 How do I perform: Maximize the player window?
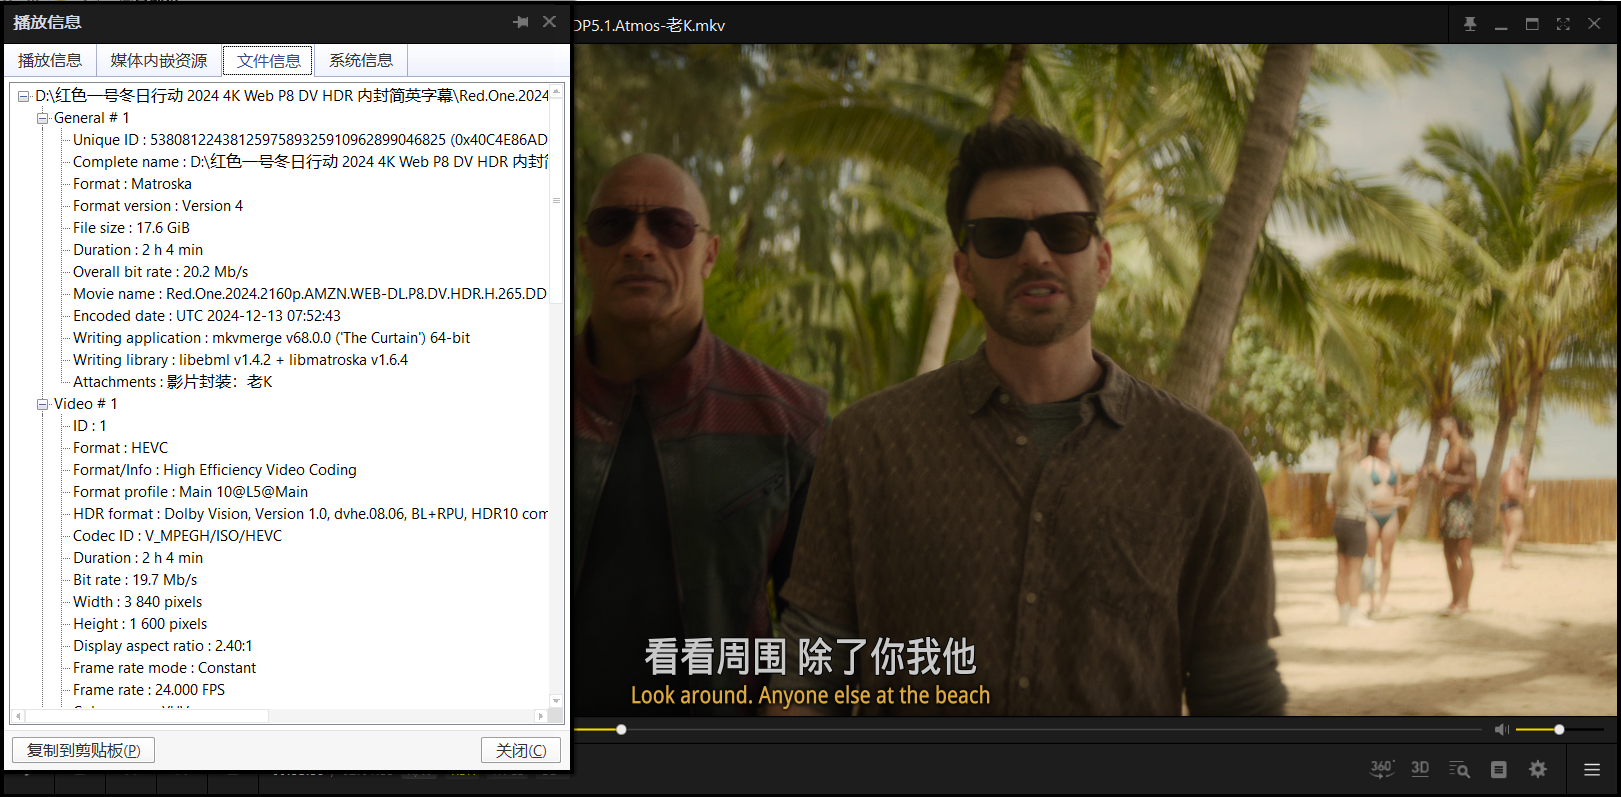click(x=1532, y=24)
